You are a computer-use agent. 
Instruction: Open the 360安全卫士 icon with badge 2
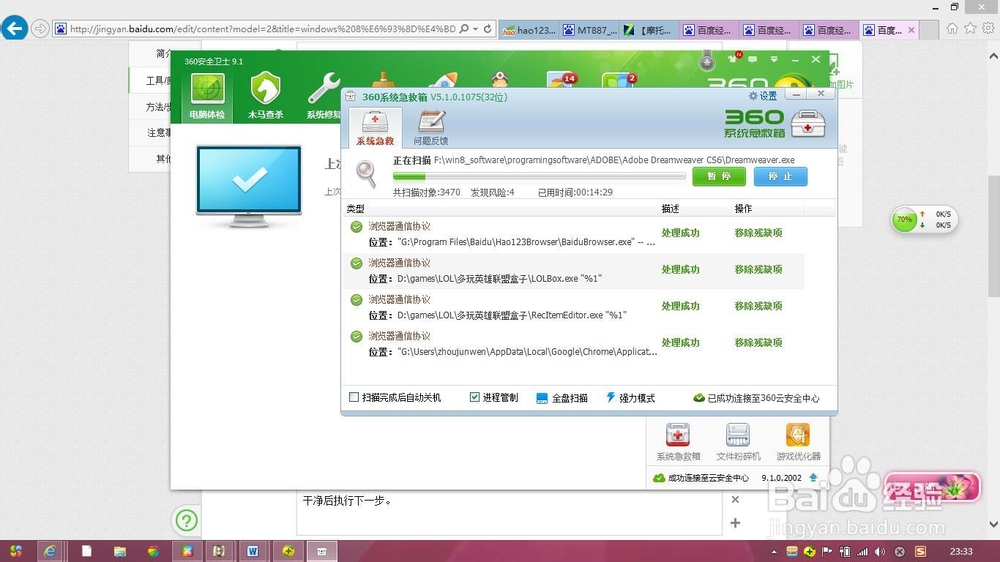[x=619, y=80]
